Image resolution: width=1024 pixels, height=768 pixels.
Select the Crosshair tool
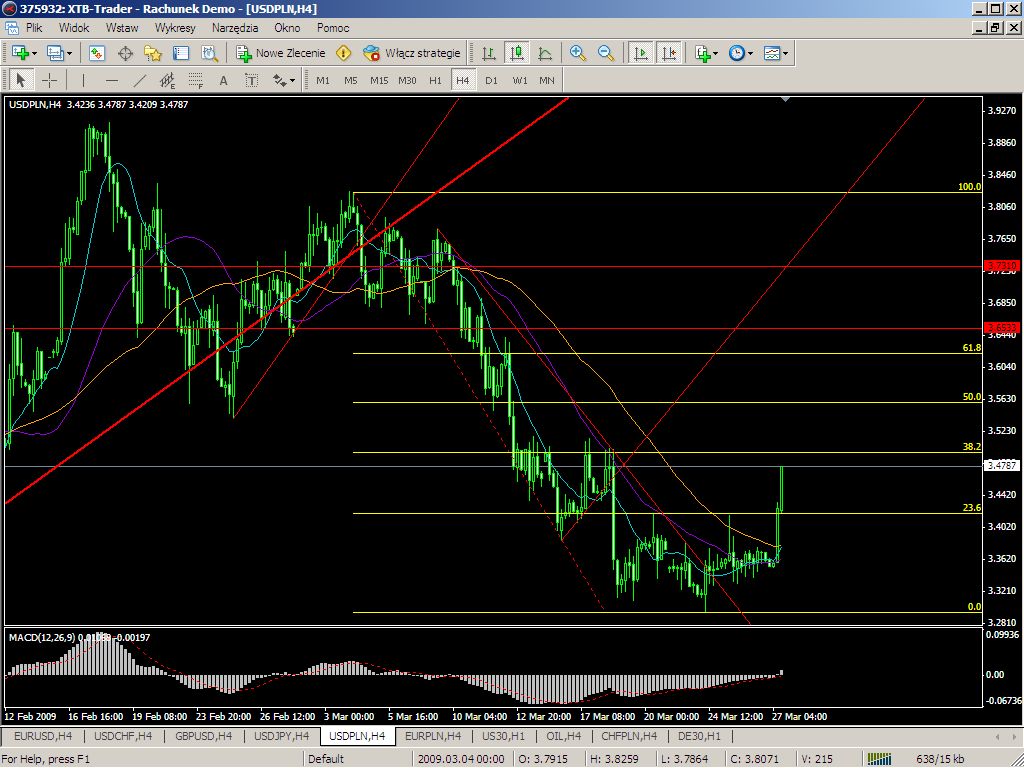50,80
